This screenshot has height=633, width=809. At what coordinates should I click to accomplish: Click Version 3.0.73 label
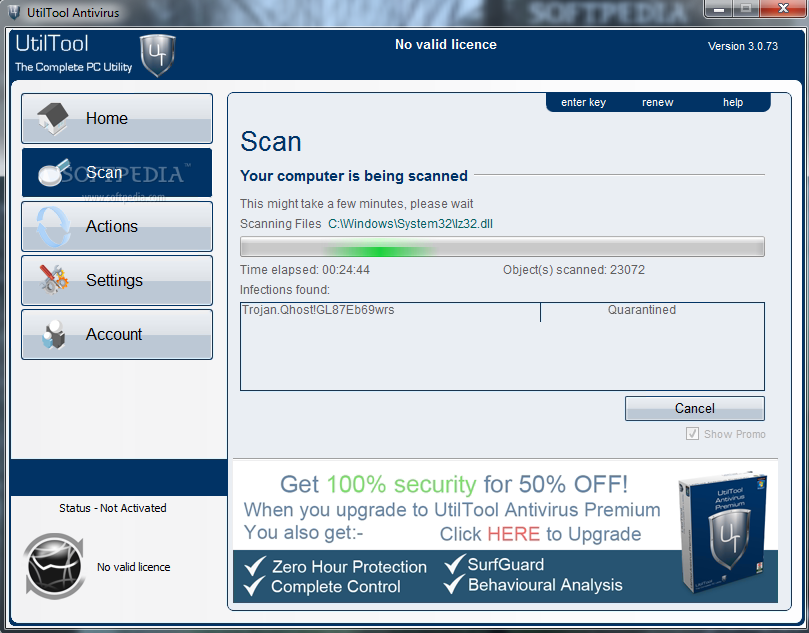(742, 46)
